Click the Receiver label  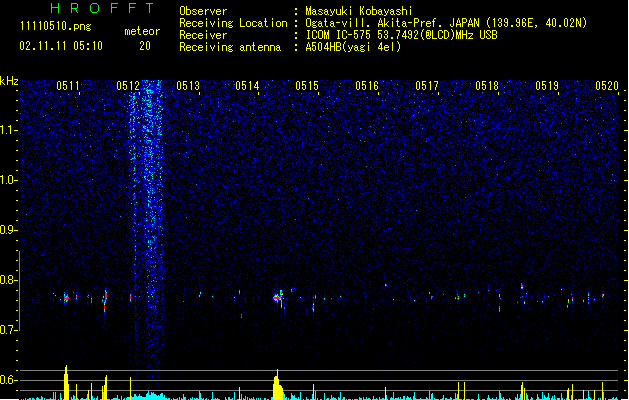(x=203, y=35)
